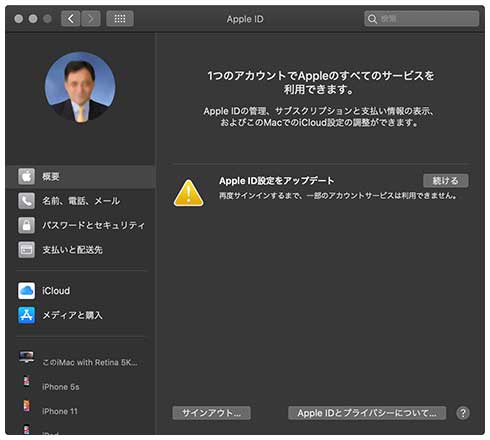Close the window with the first title bar button
Image resolution: width=490 pixels, height=440 pixels.
(x=19, y=19)
